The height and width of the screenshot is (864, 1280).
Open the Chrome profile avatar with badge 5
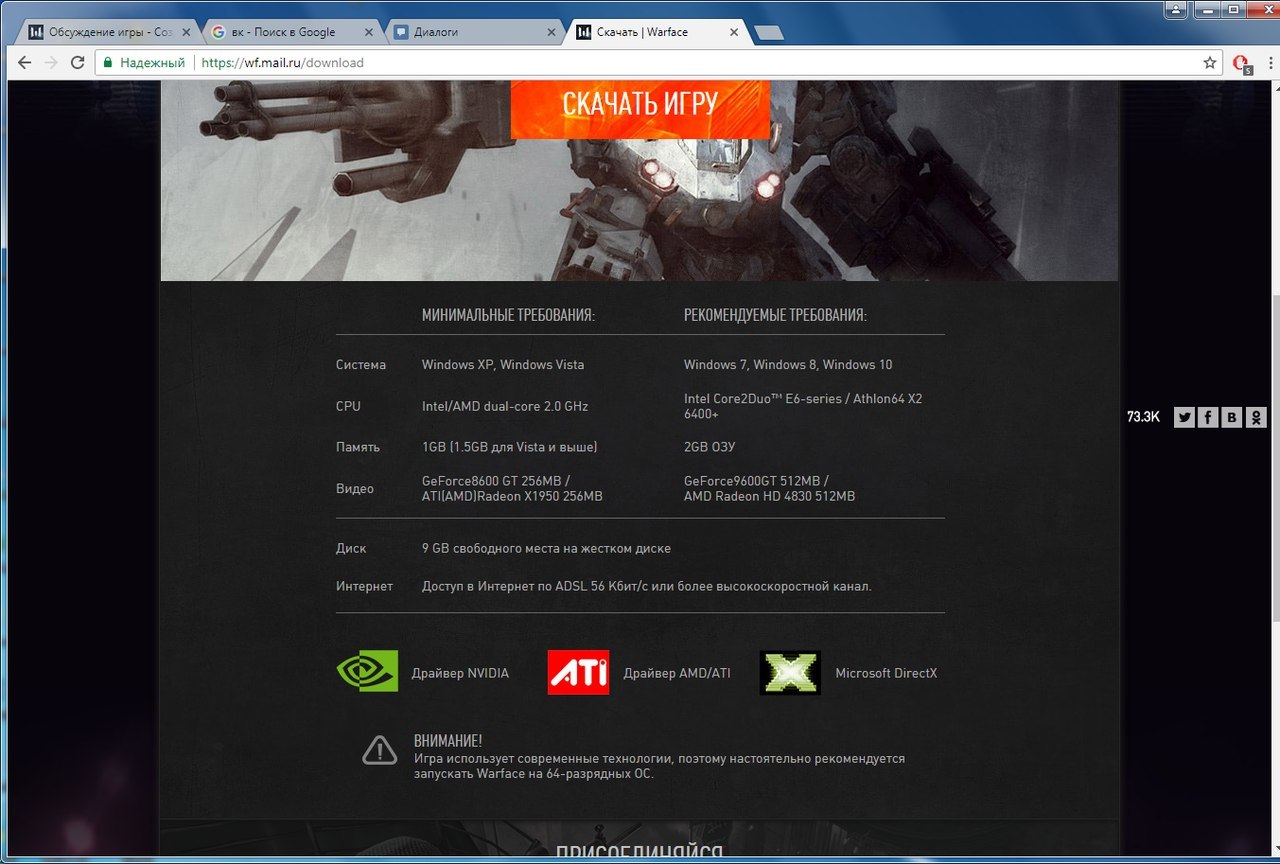[x=1243, y=62]
